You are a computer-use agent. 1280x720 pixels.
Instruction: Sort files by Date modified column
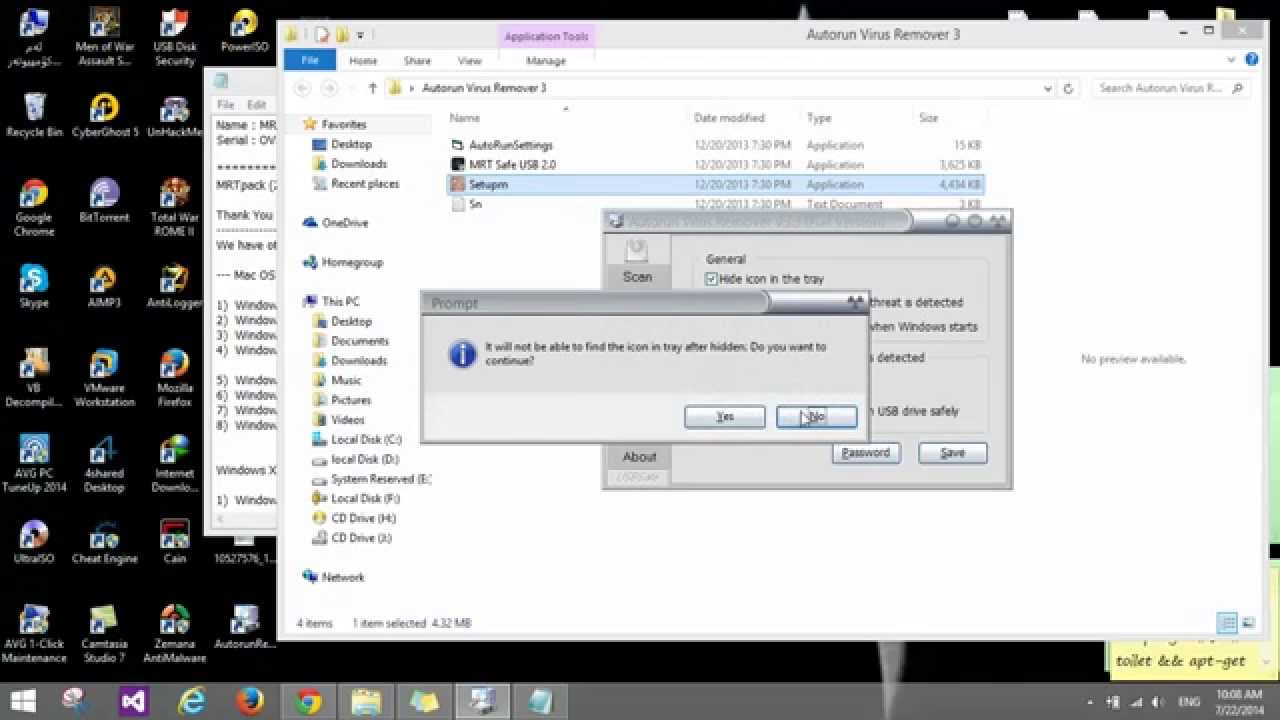pyautogui.click(x=729, y=118)
